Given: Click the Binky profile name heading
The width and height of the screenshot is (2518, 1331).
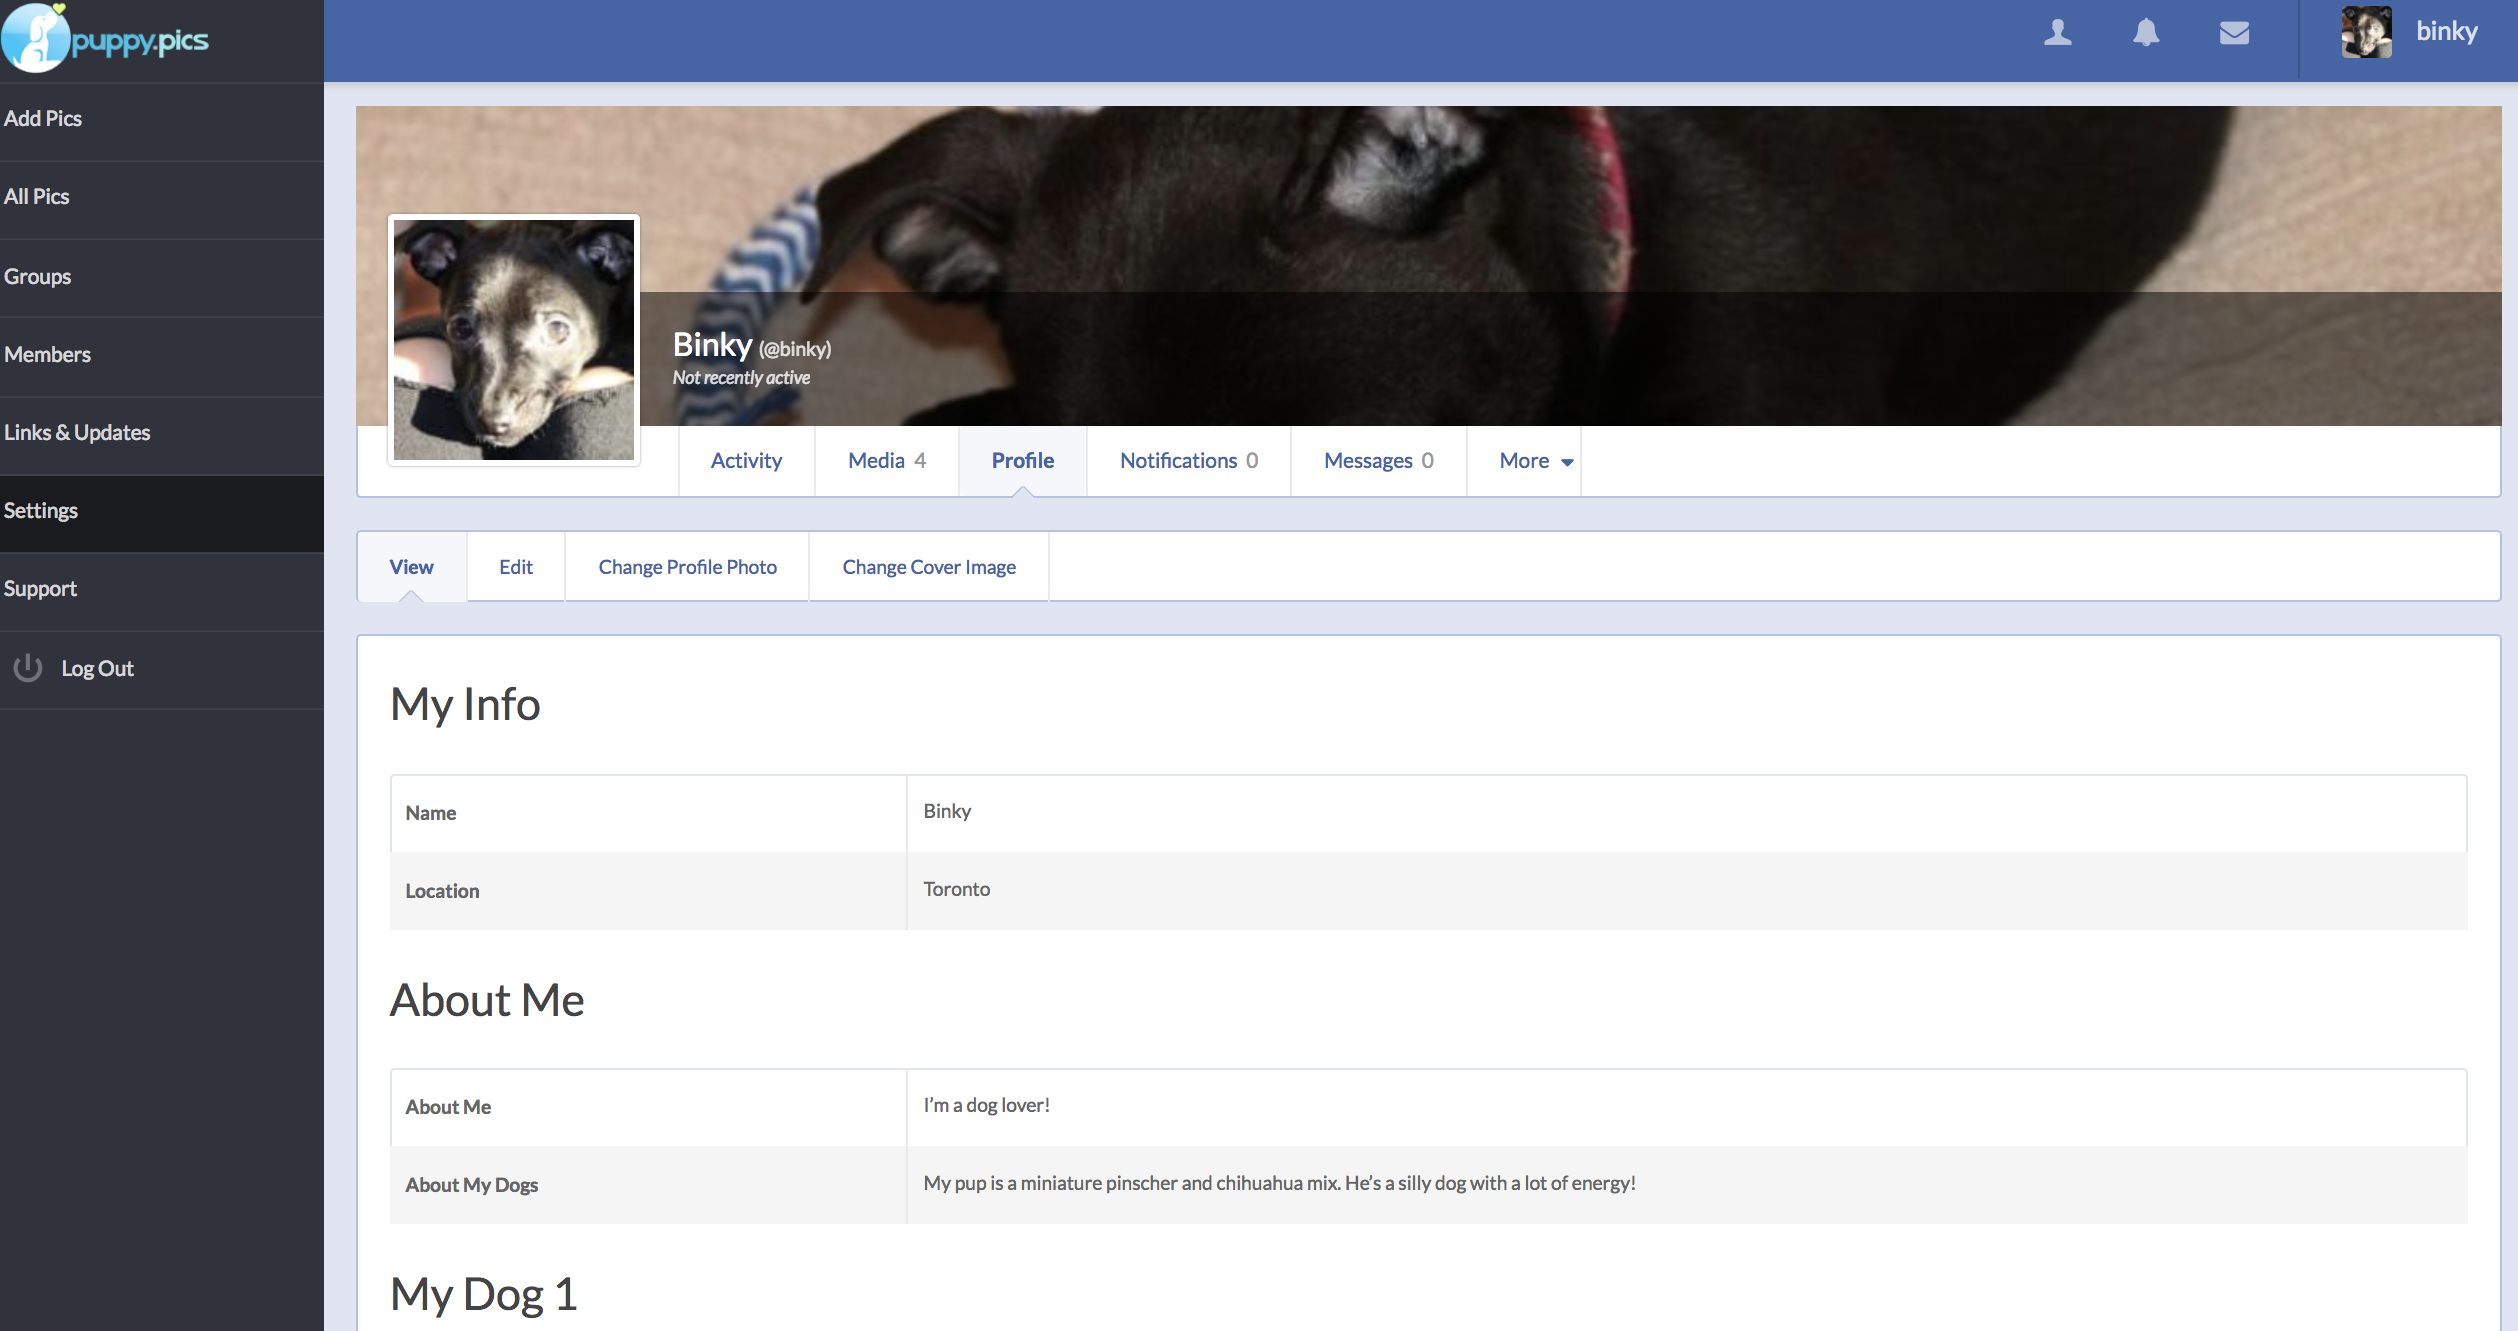Looking at the screenshot, I should coord(712,344).
